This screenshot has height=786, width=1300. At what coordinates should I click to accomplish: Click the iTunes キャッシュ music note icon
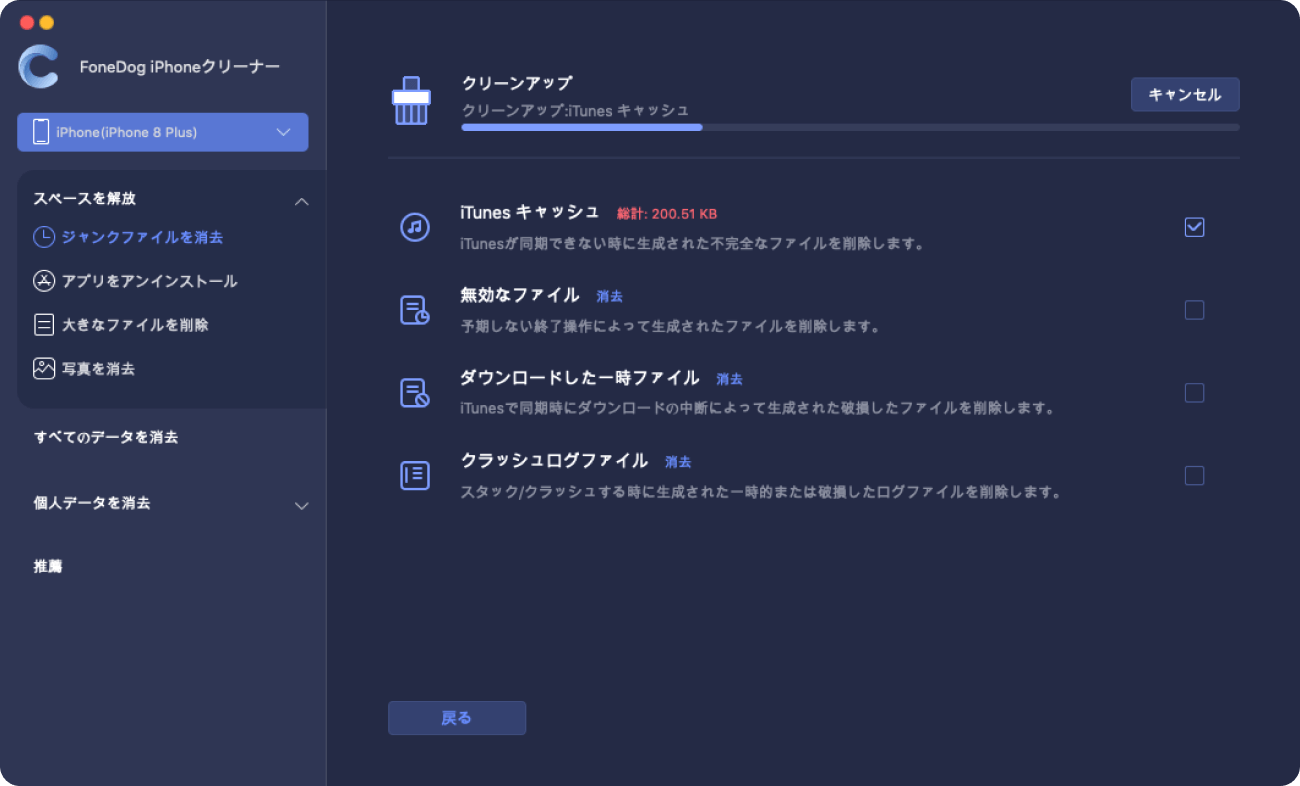pyautogui.click(x=415, y=227)
